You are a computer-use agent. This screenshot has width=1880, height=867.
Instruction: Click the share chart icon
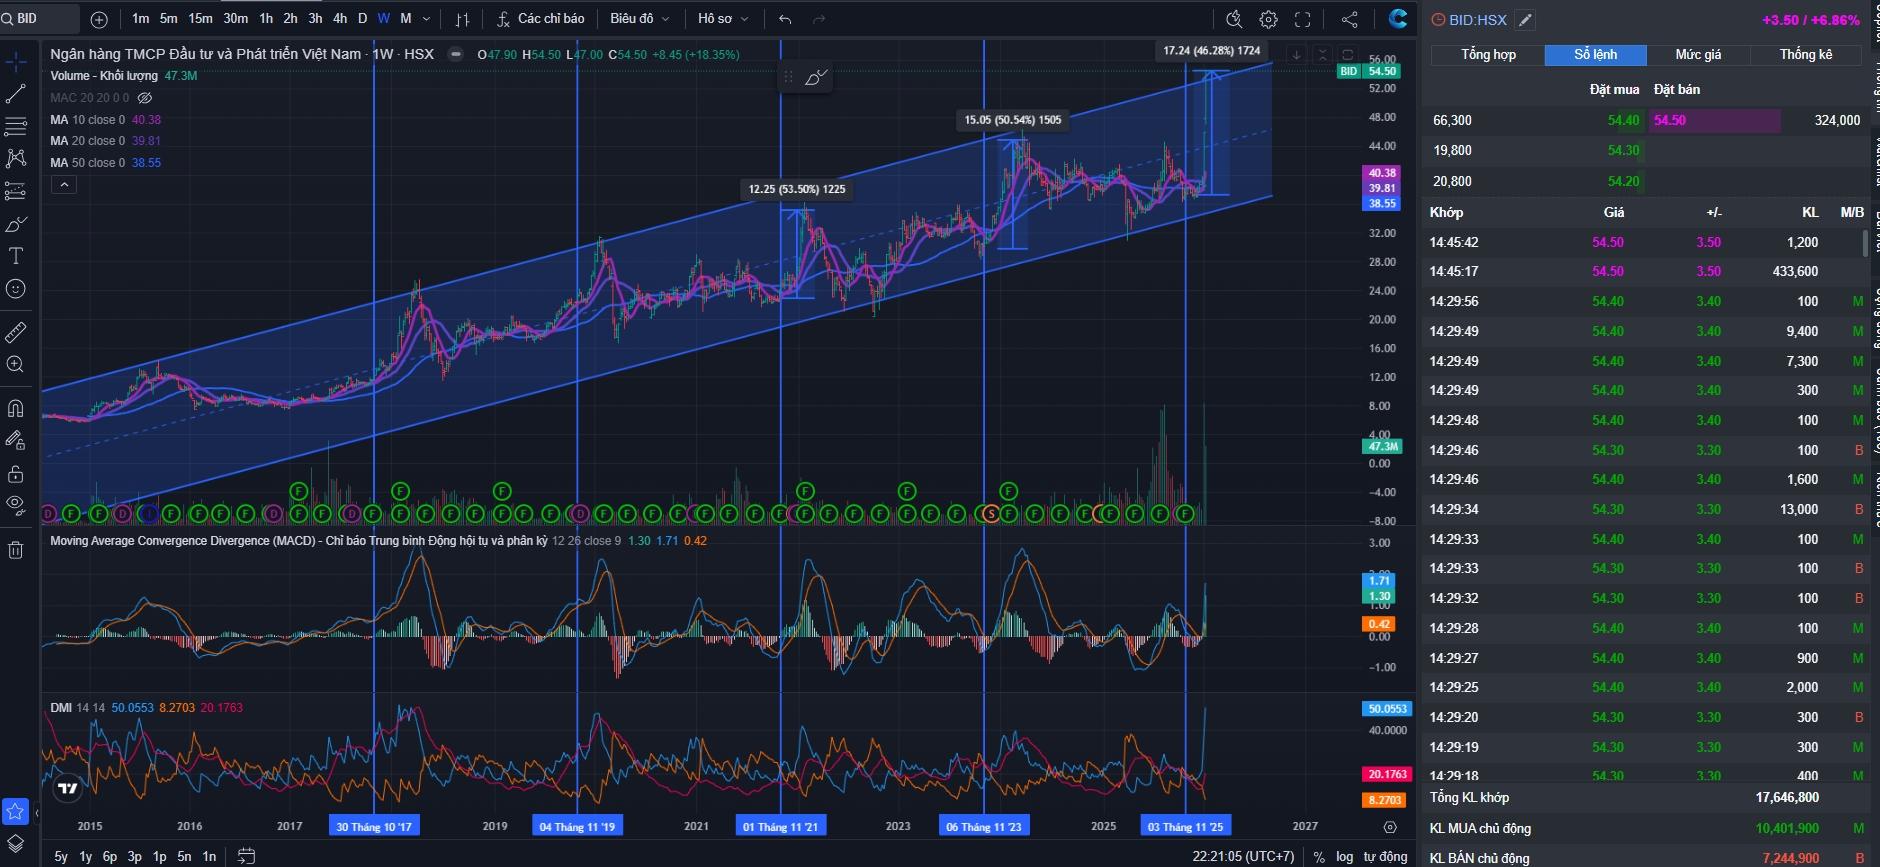[1349, 19]
